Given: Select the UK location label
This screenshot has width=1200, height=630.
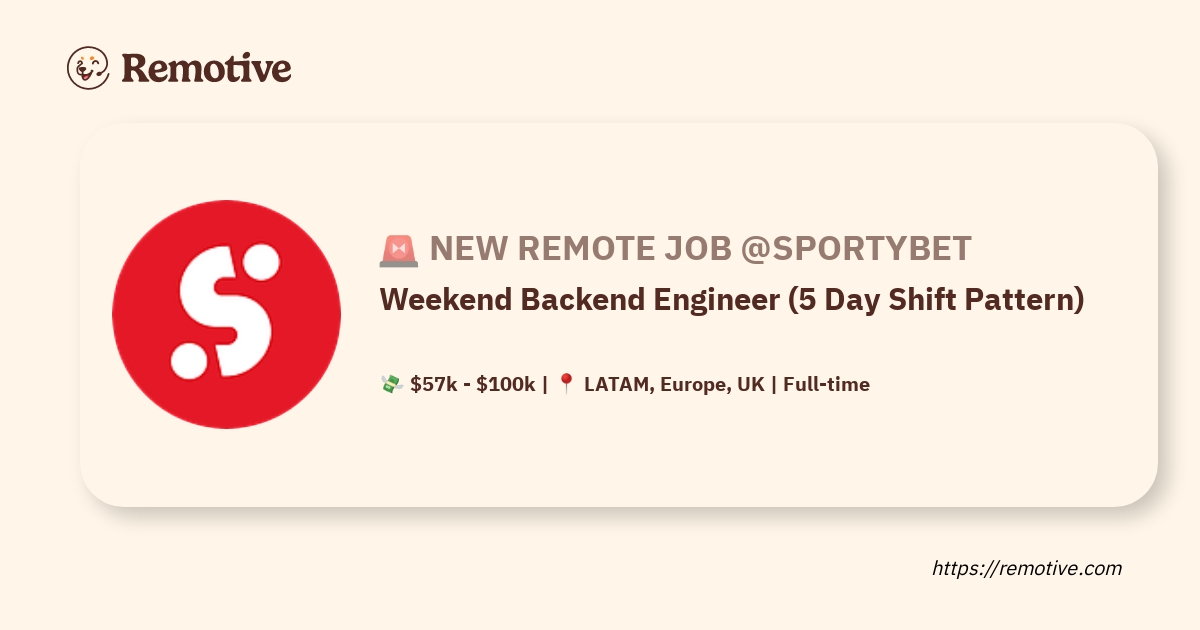Looking at the screenshot, I should [751, 384].
